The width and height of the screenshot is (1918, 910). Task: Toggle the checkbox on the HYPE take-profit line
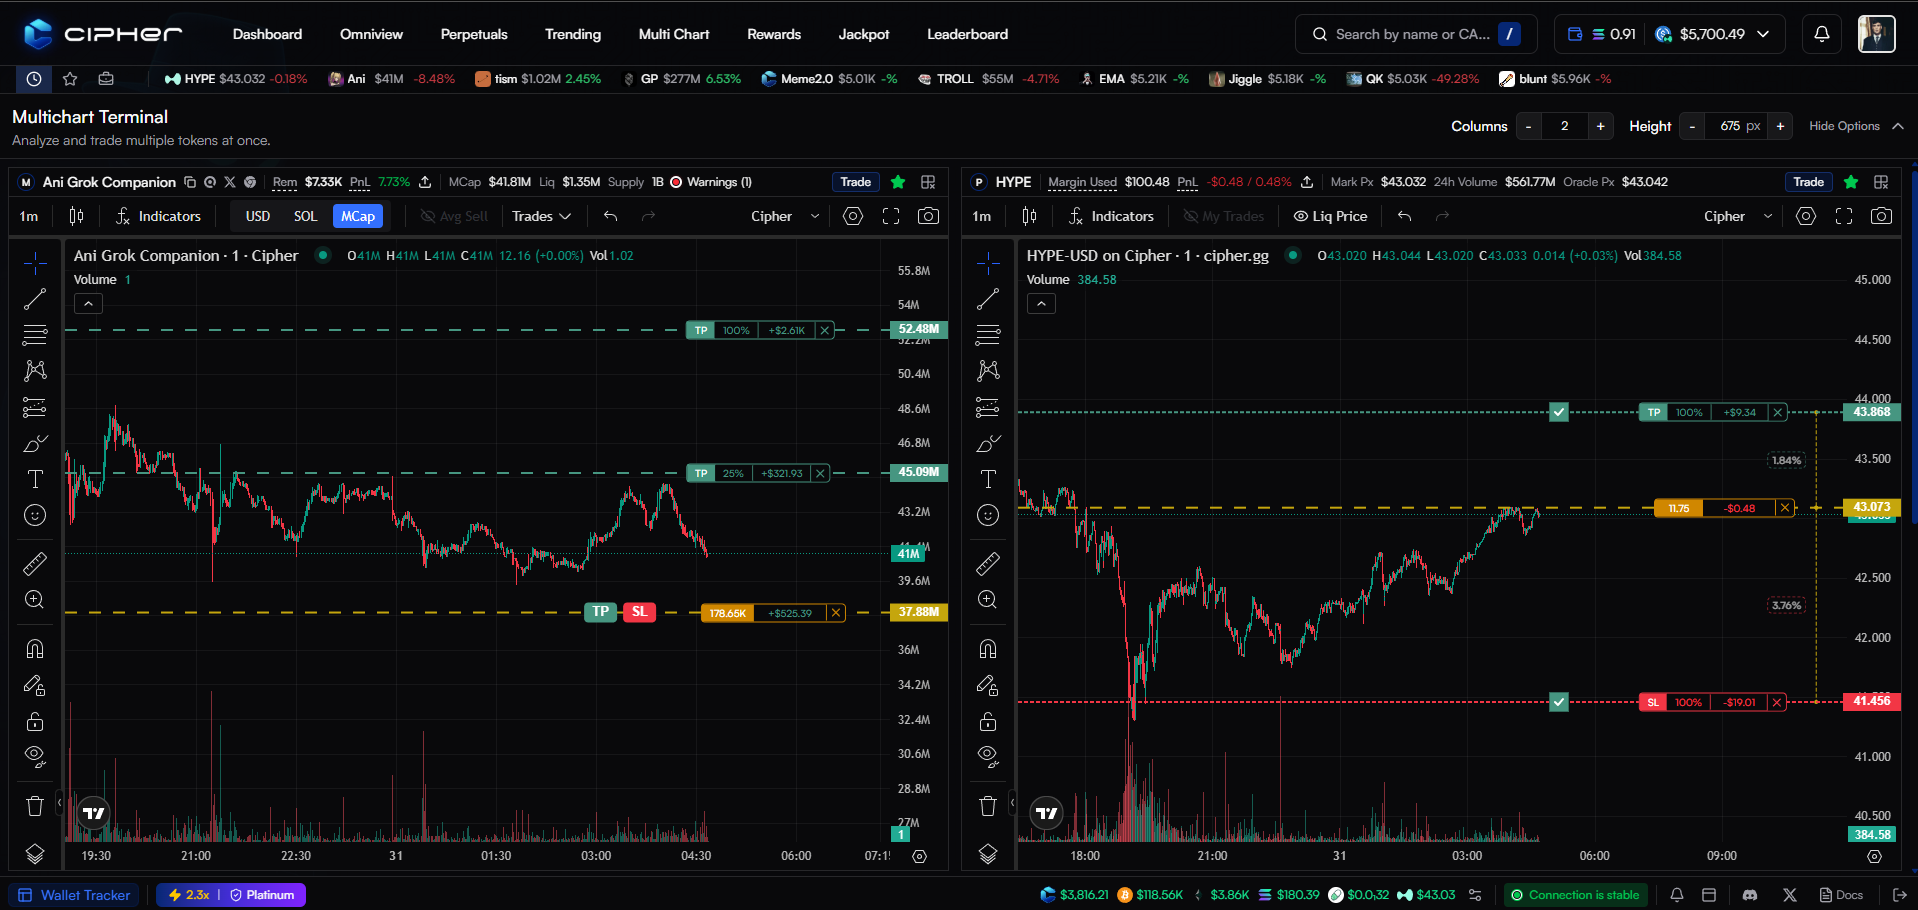(1559, 412)
